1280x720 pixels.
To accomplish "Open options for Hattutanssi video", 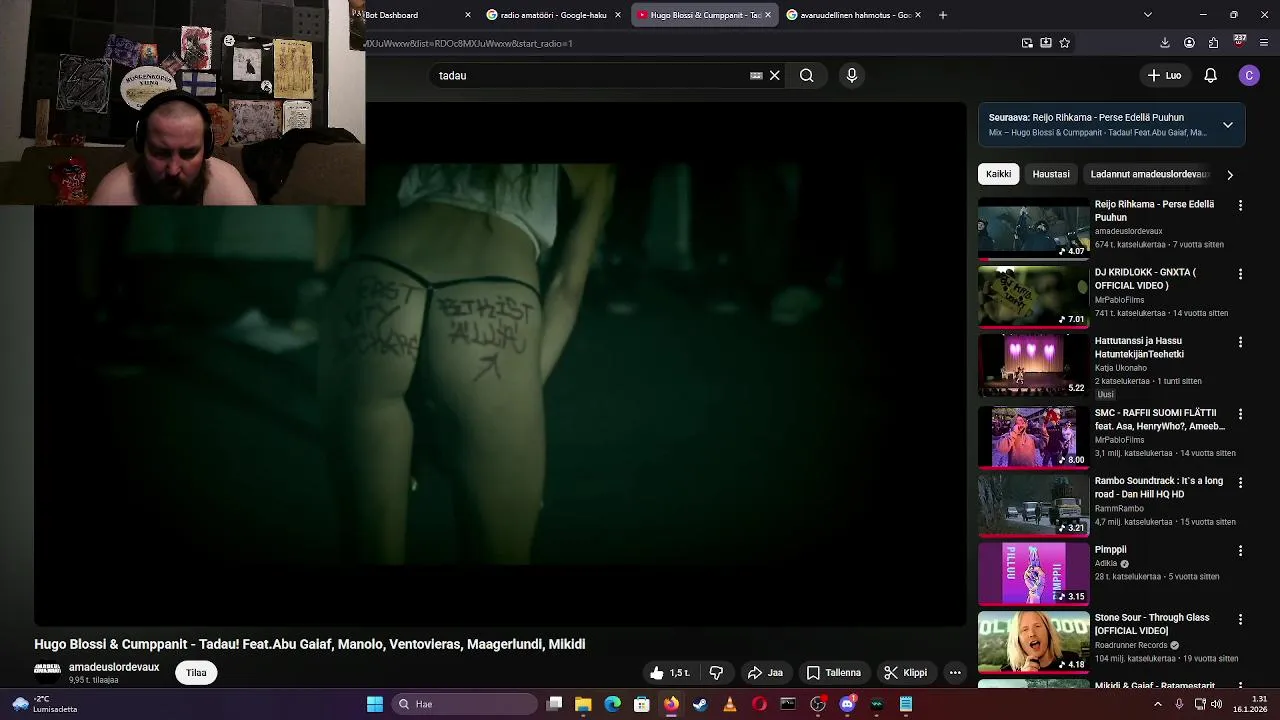I will [x=1240, y=342].
